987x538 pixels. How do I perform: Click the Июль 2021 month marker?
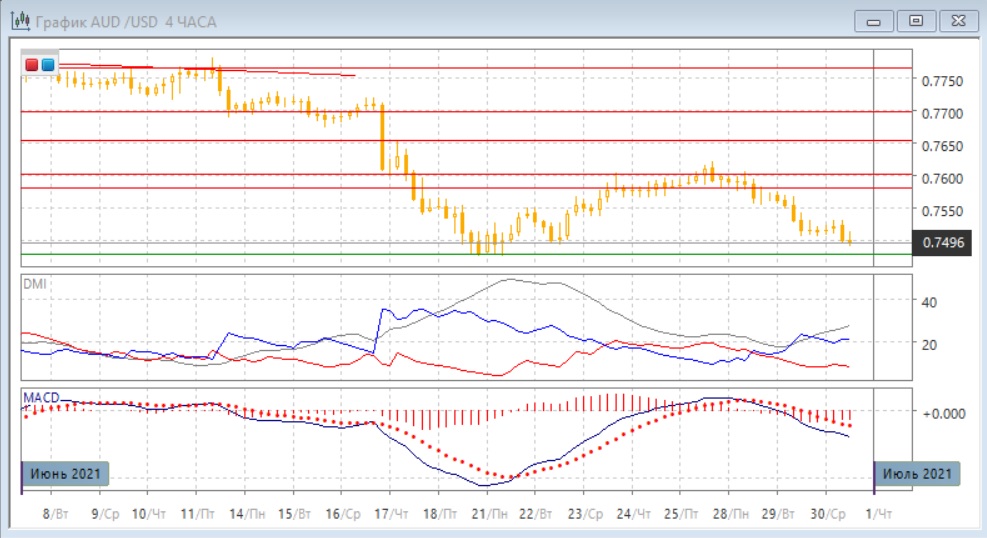(918, 473)
